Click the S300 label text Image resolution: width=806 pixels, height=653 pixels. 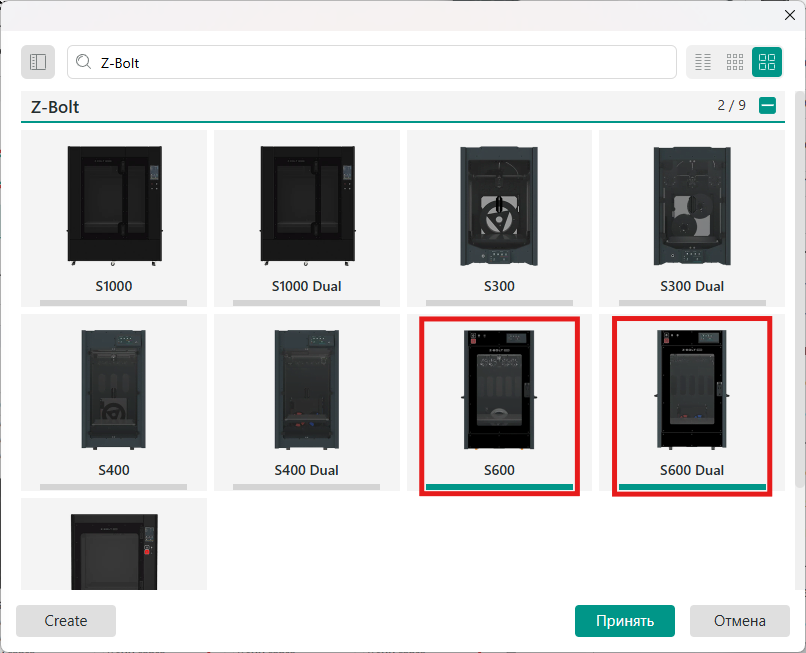[499, 286]
